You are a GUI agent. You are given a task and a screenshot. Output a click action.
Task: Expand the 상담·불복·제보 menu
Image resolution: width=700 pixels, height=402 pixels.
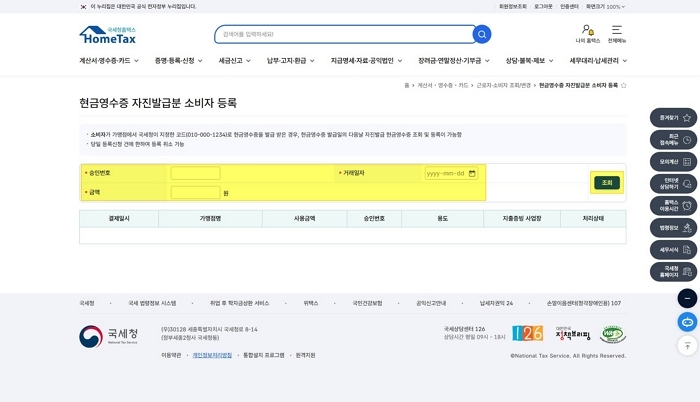pos(529,61)
